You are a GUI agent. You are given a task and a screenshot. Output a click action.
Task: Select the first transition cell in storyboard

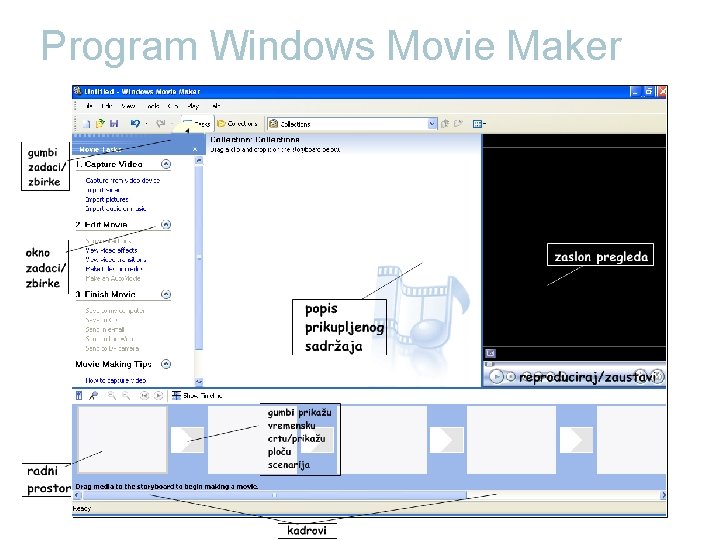187,440
